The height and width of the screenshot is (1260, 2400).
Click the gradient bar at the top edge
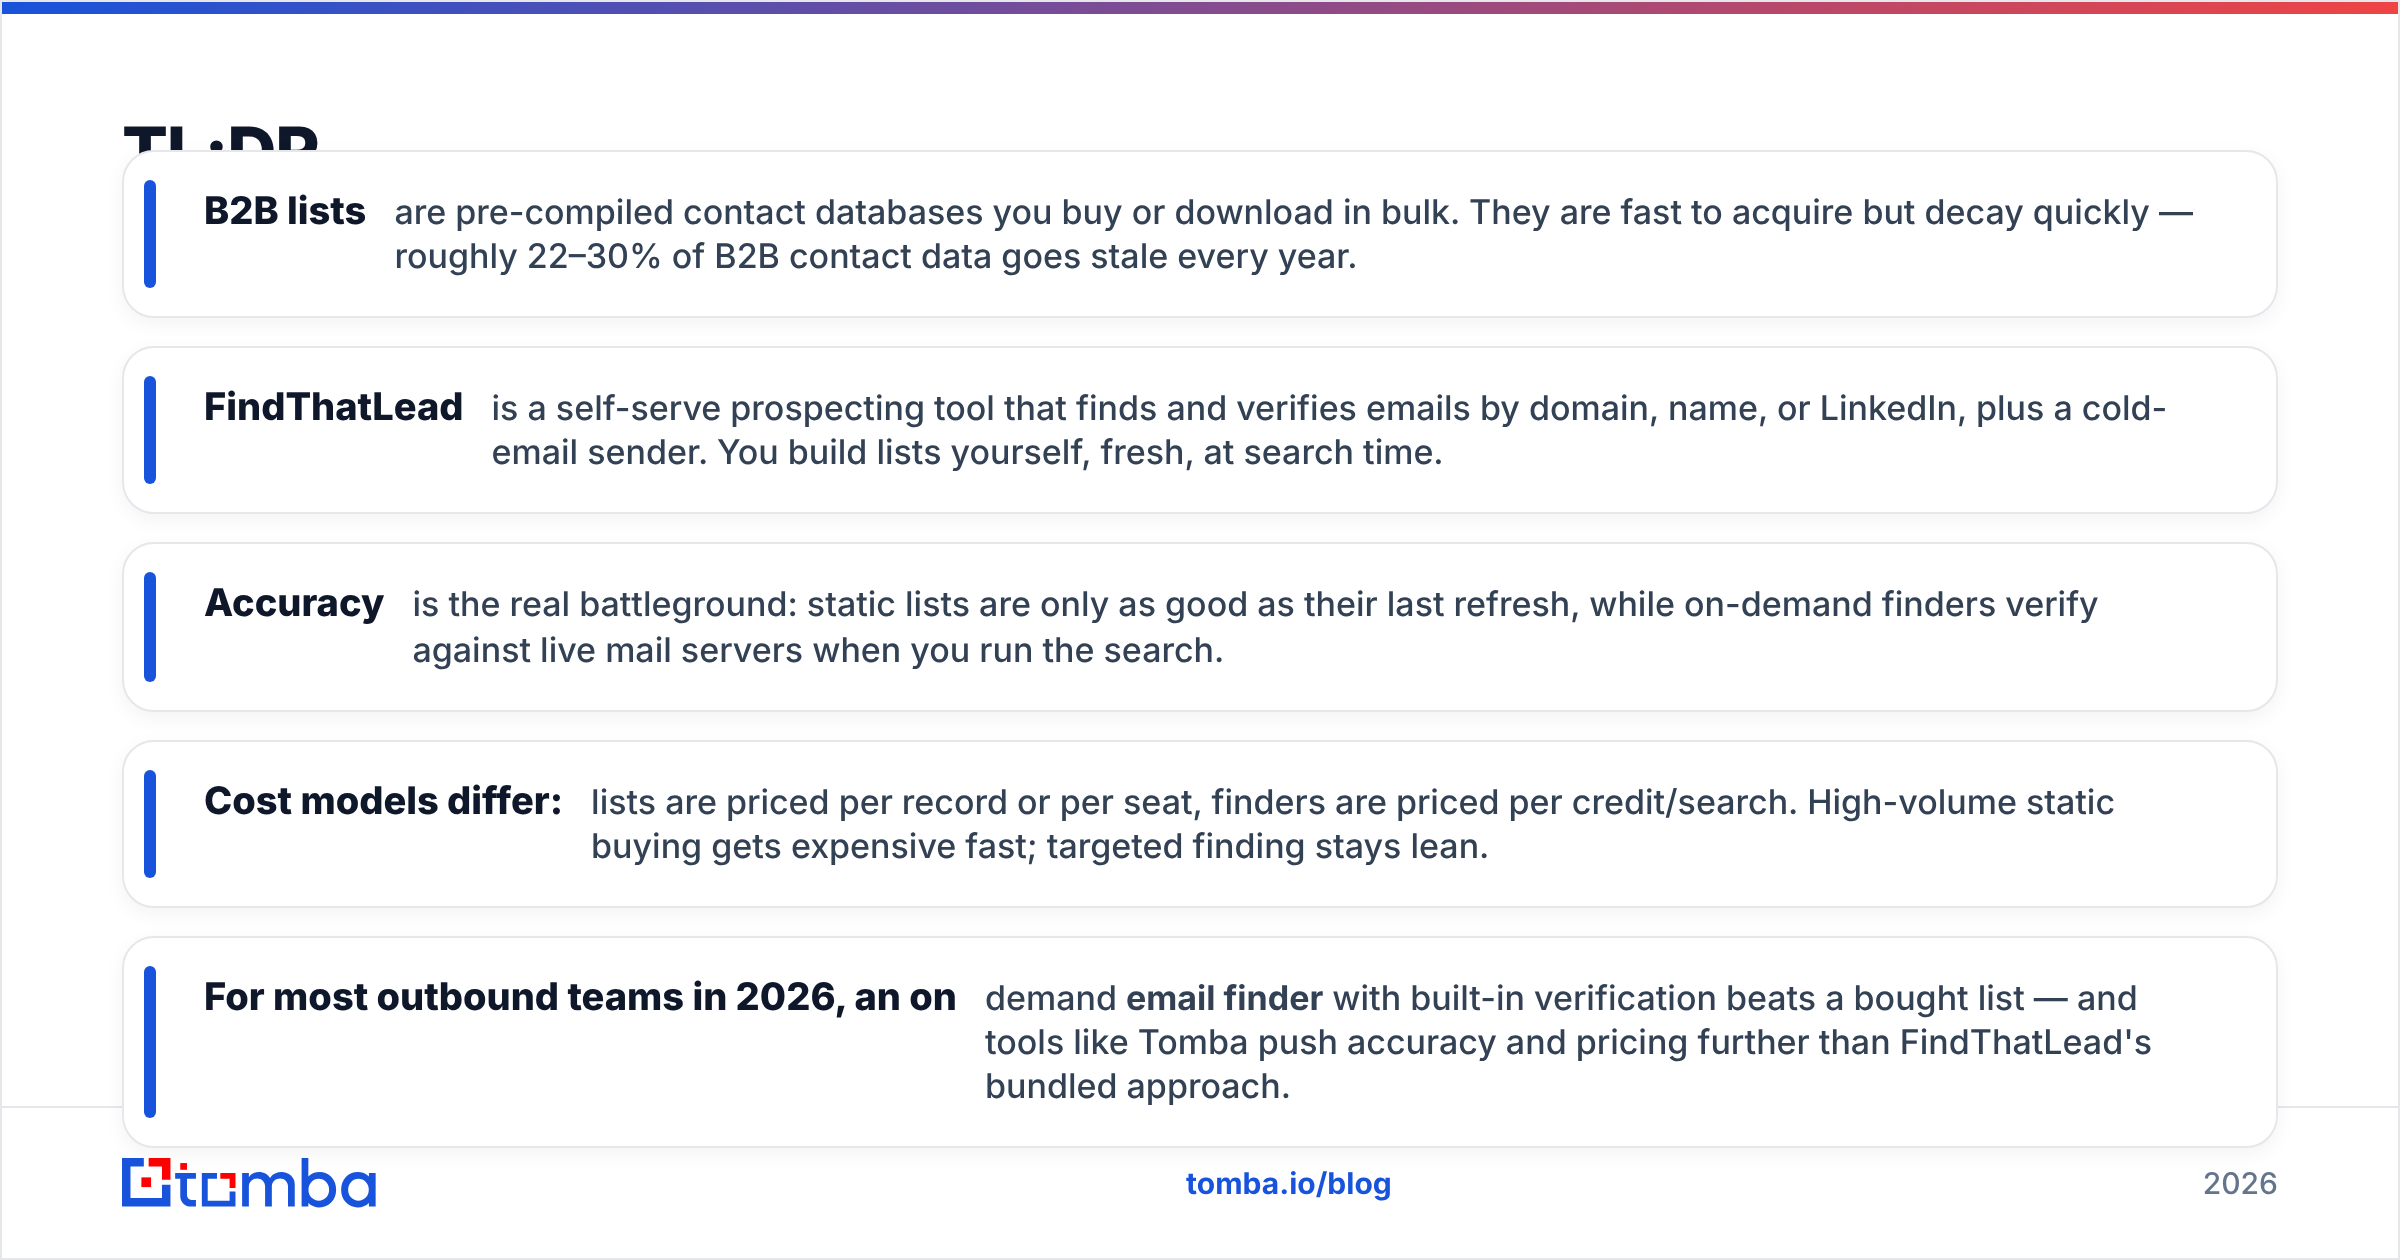click(1200, 7)
